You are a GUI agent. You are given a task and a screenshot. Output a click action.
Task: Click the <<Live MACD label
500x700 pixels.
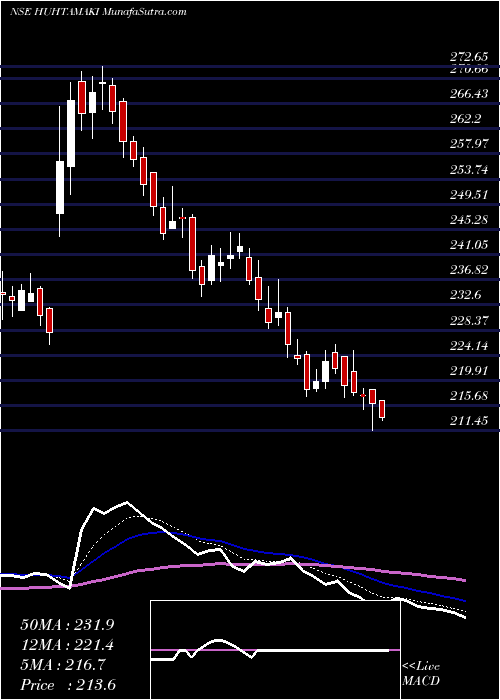pyautogui.click(x=421, y=674)
